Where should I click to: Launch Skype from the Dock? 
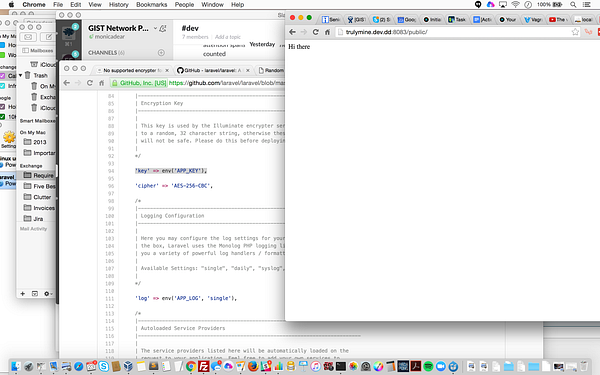coord(104,367)
